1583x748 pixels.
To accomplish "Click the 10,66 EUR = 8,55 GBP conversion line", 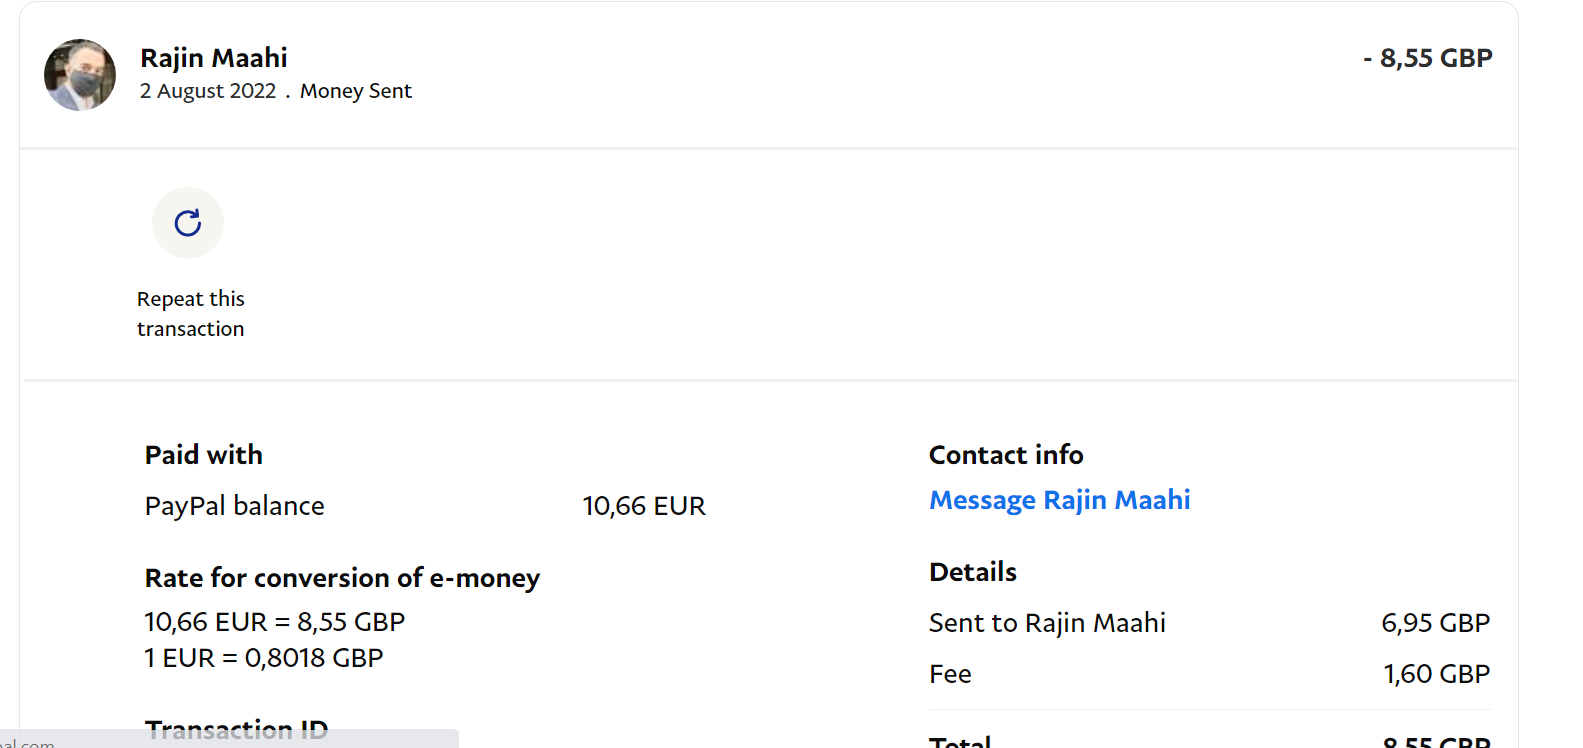I will pyautogui.click(x=275, y=622).
